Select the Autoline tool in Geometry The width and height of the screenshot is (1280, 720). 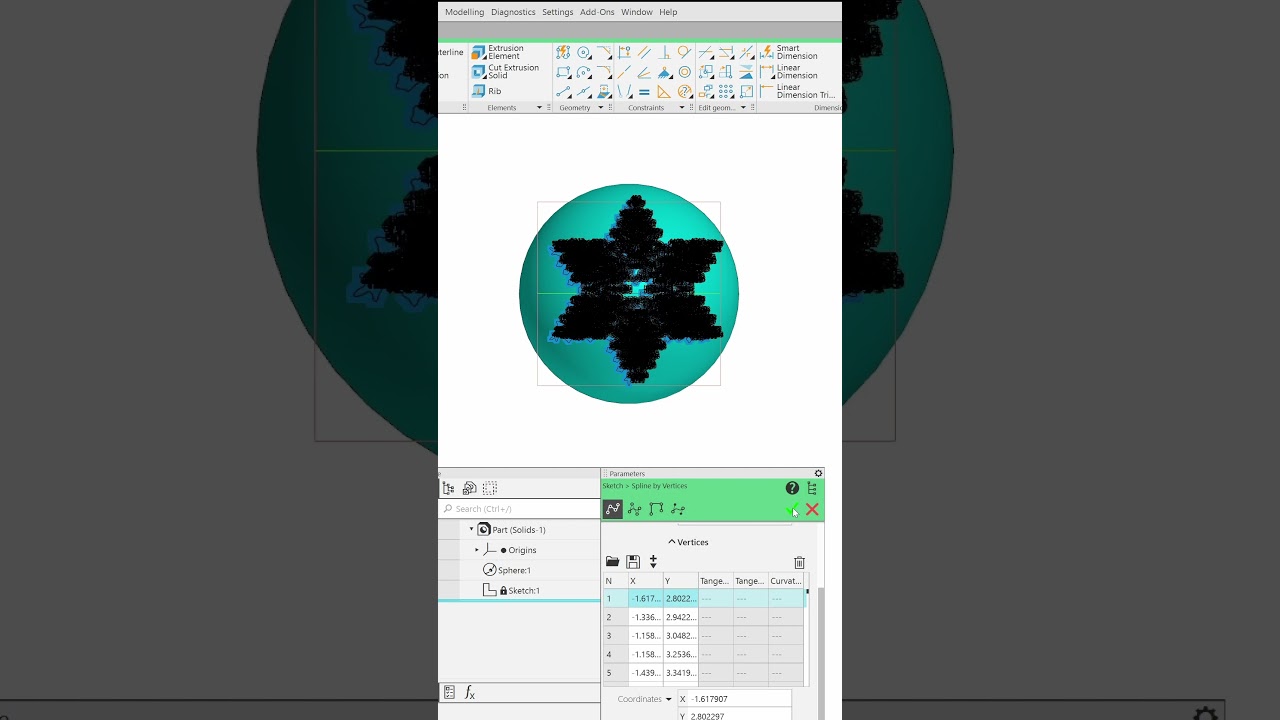pyautogui.click(x=563, y=52)
